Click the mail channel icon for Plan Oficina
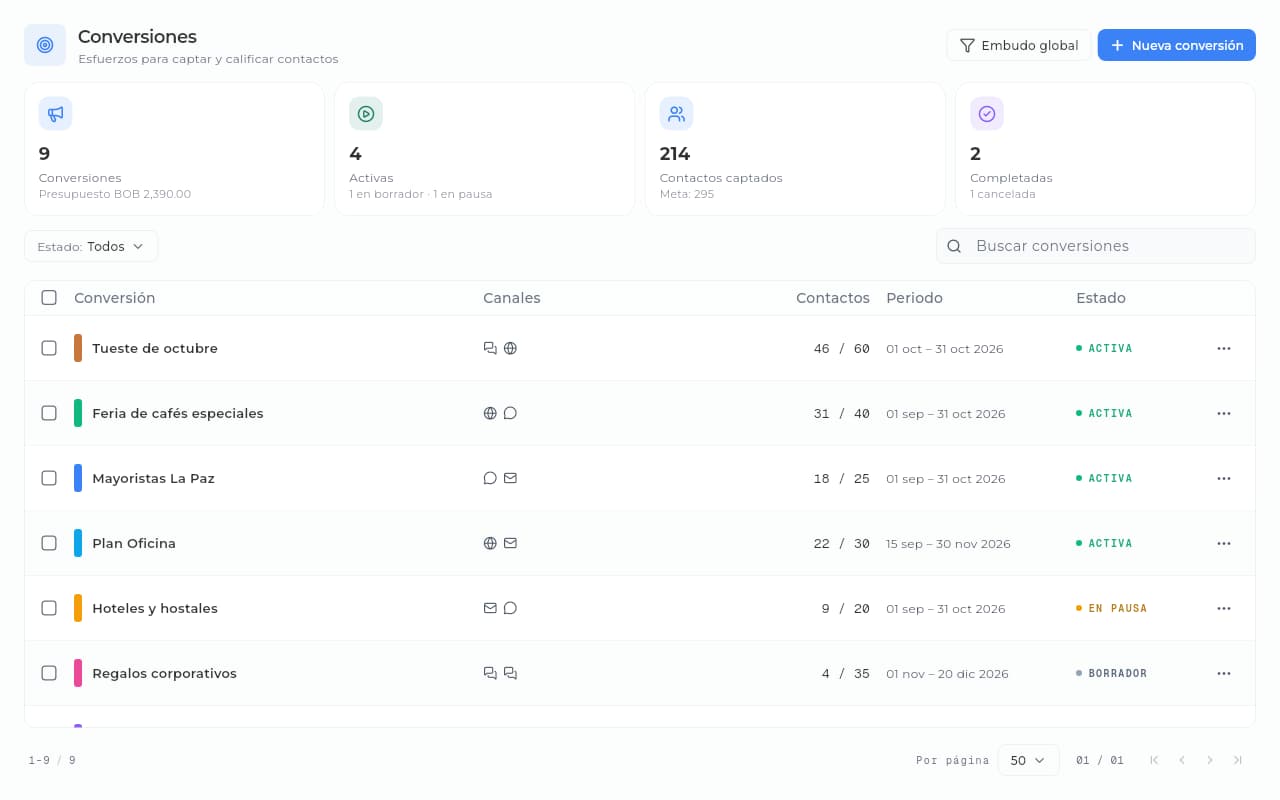 click(510, 543)
